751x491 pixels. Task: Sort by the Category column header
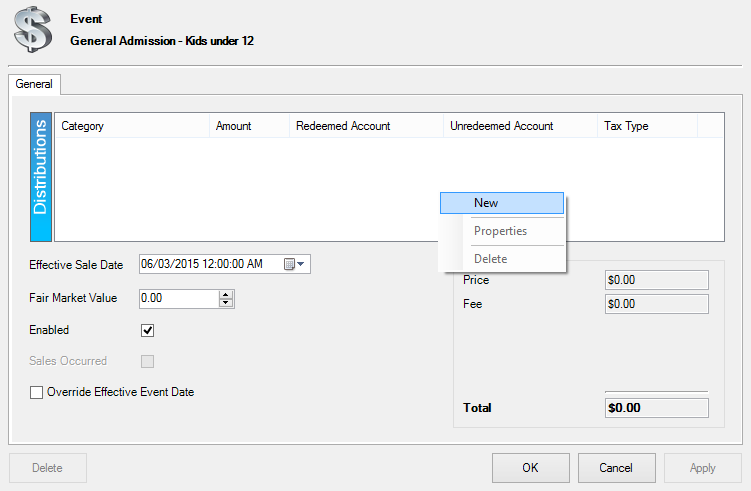(132, 126)
